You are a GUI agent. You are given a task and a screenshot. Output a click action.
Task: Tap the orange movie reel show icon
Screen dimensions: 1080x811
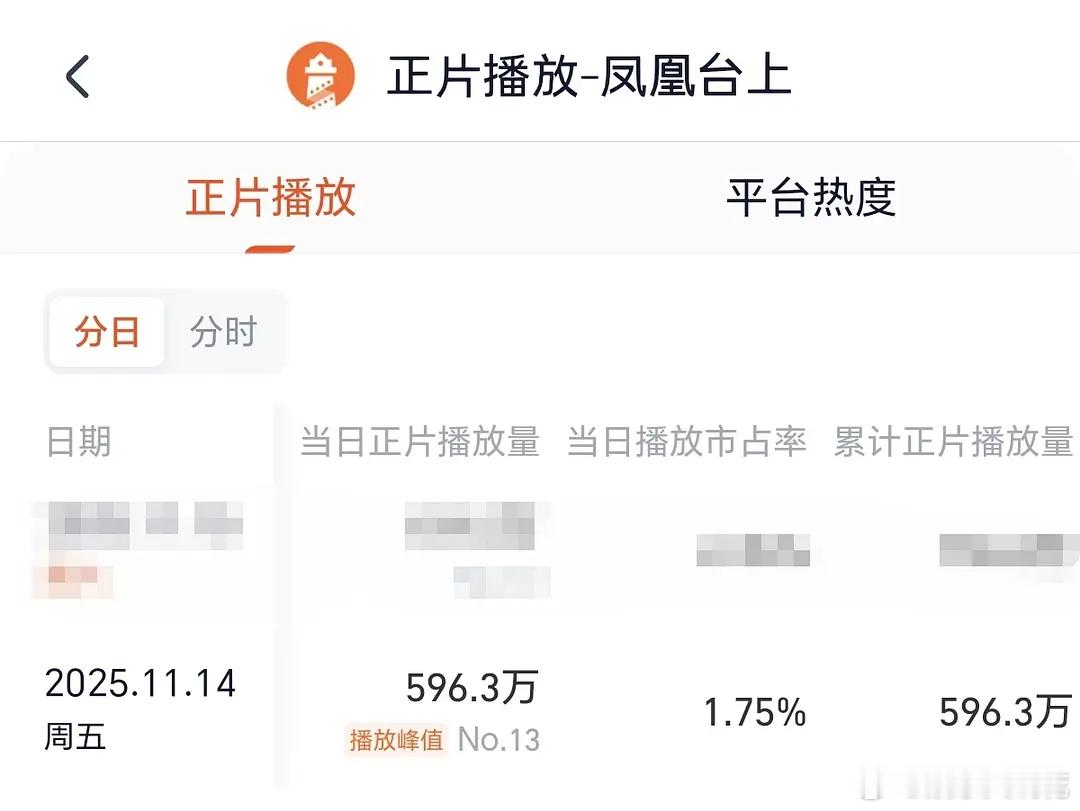tap(320, 76)
